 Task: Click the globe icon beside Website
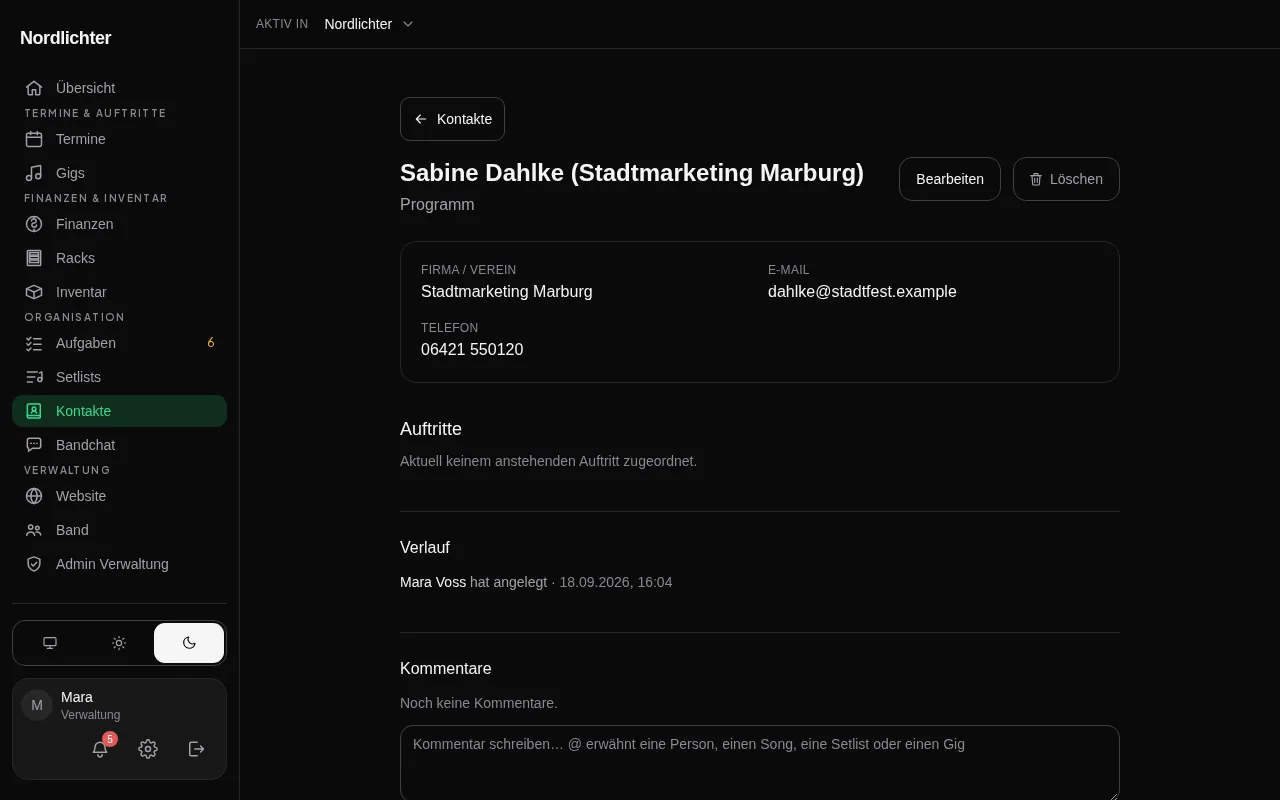(34, 496)
